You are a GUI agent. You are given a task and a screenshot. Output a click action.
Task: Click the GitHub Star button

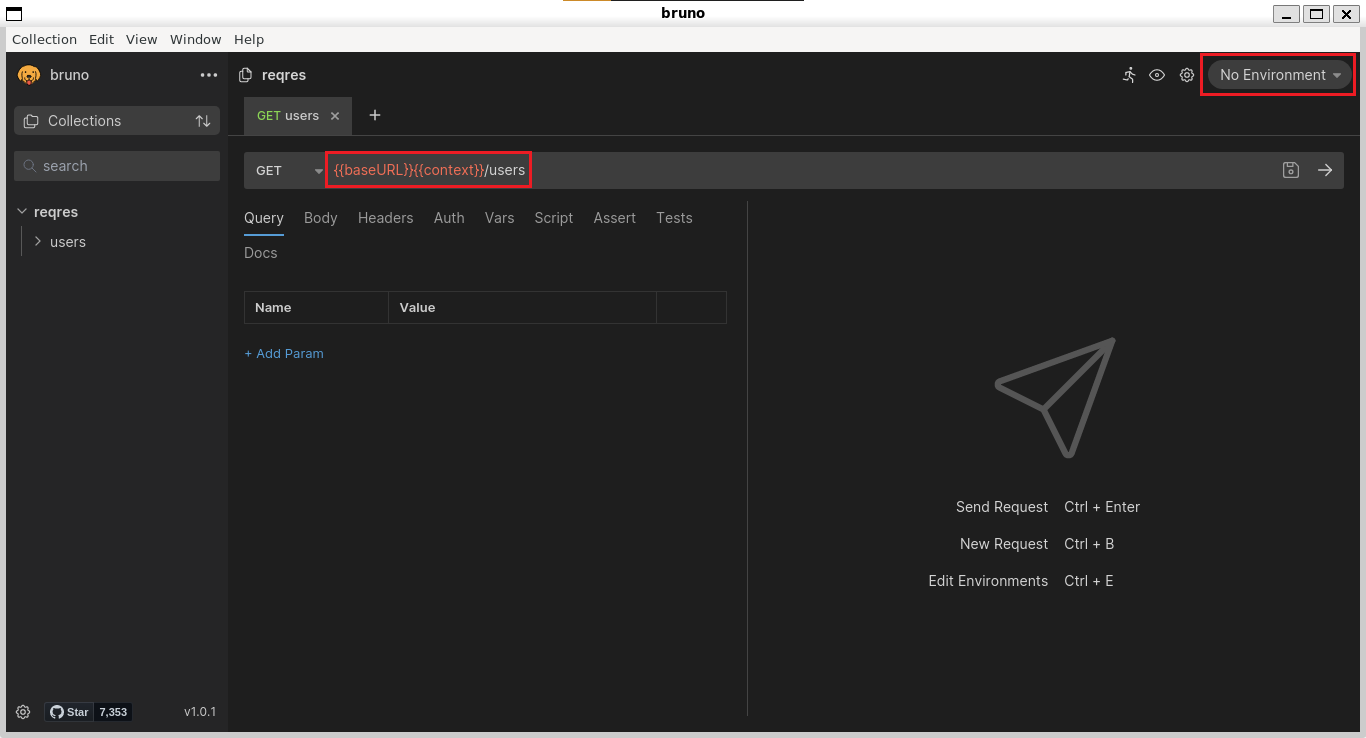68,711
